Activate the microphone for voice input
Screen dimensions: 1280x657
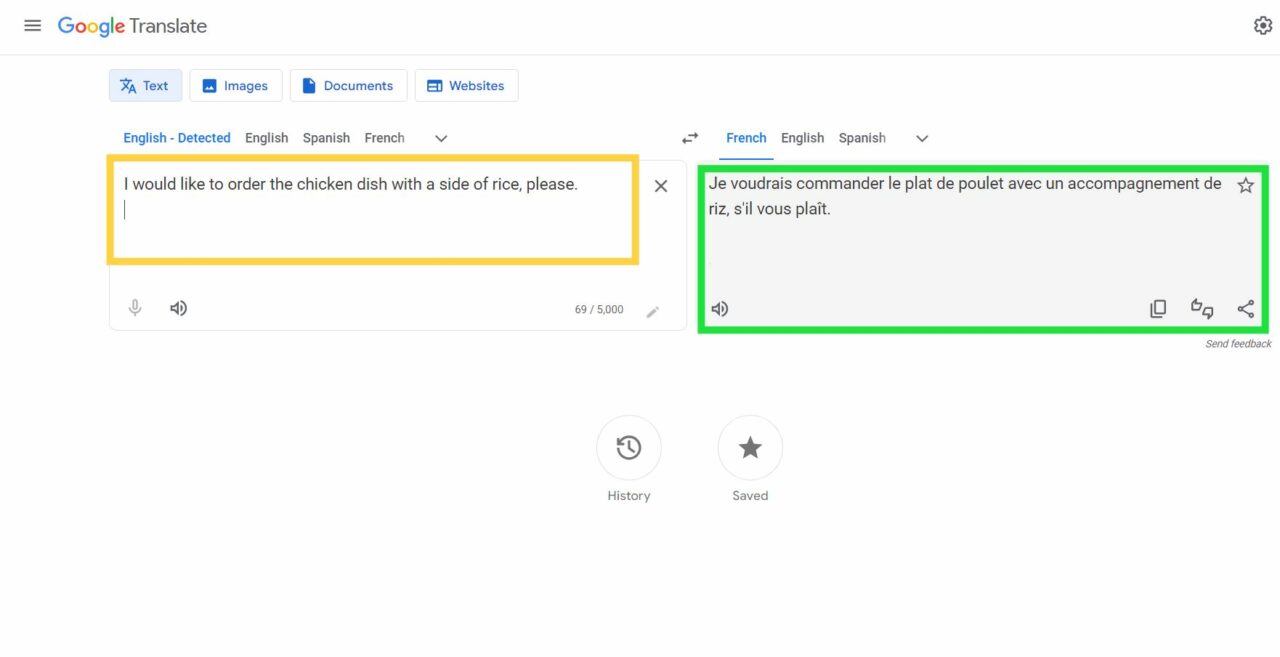click(135, 308)
